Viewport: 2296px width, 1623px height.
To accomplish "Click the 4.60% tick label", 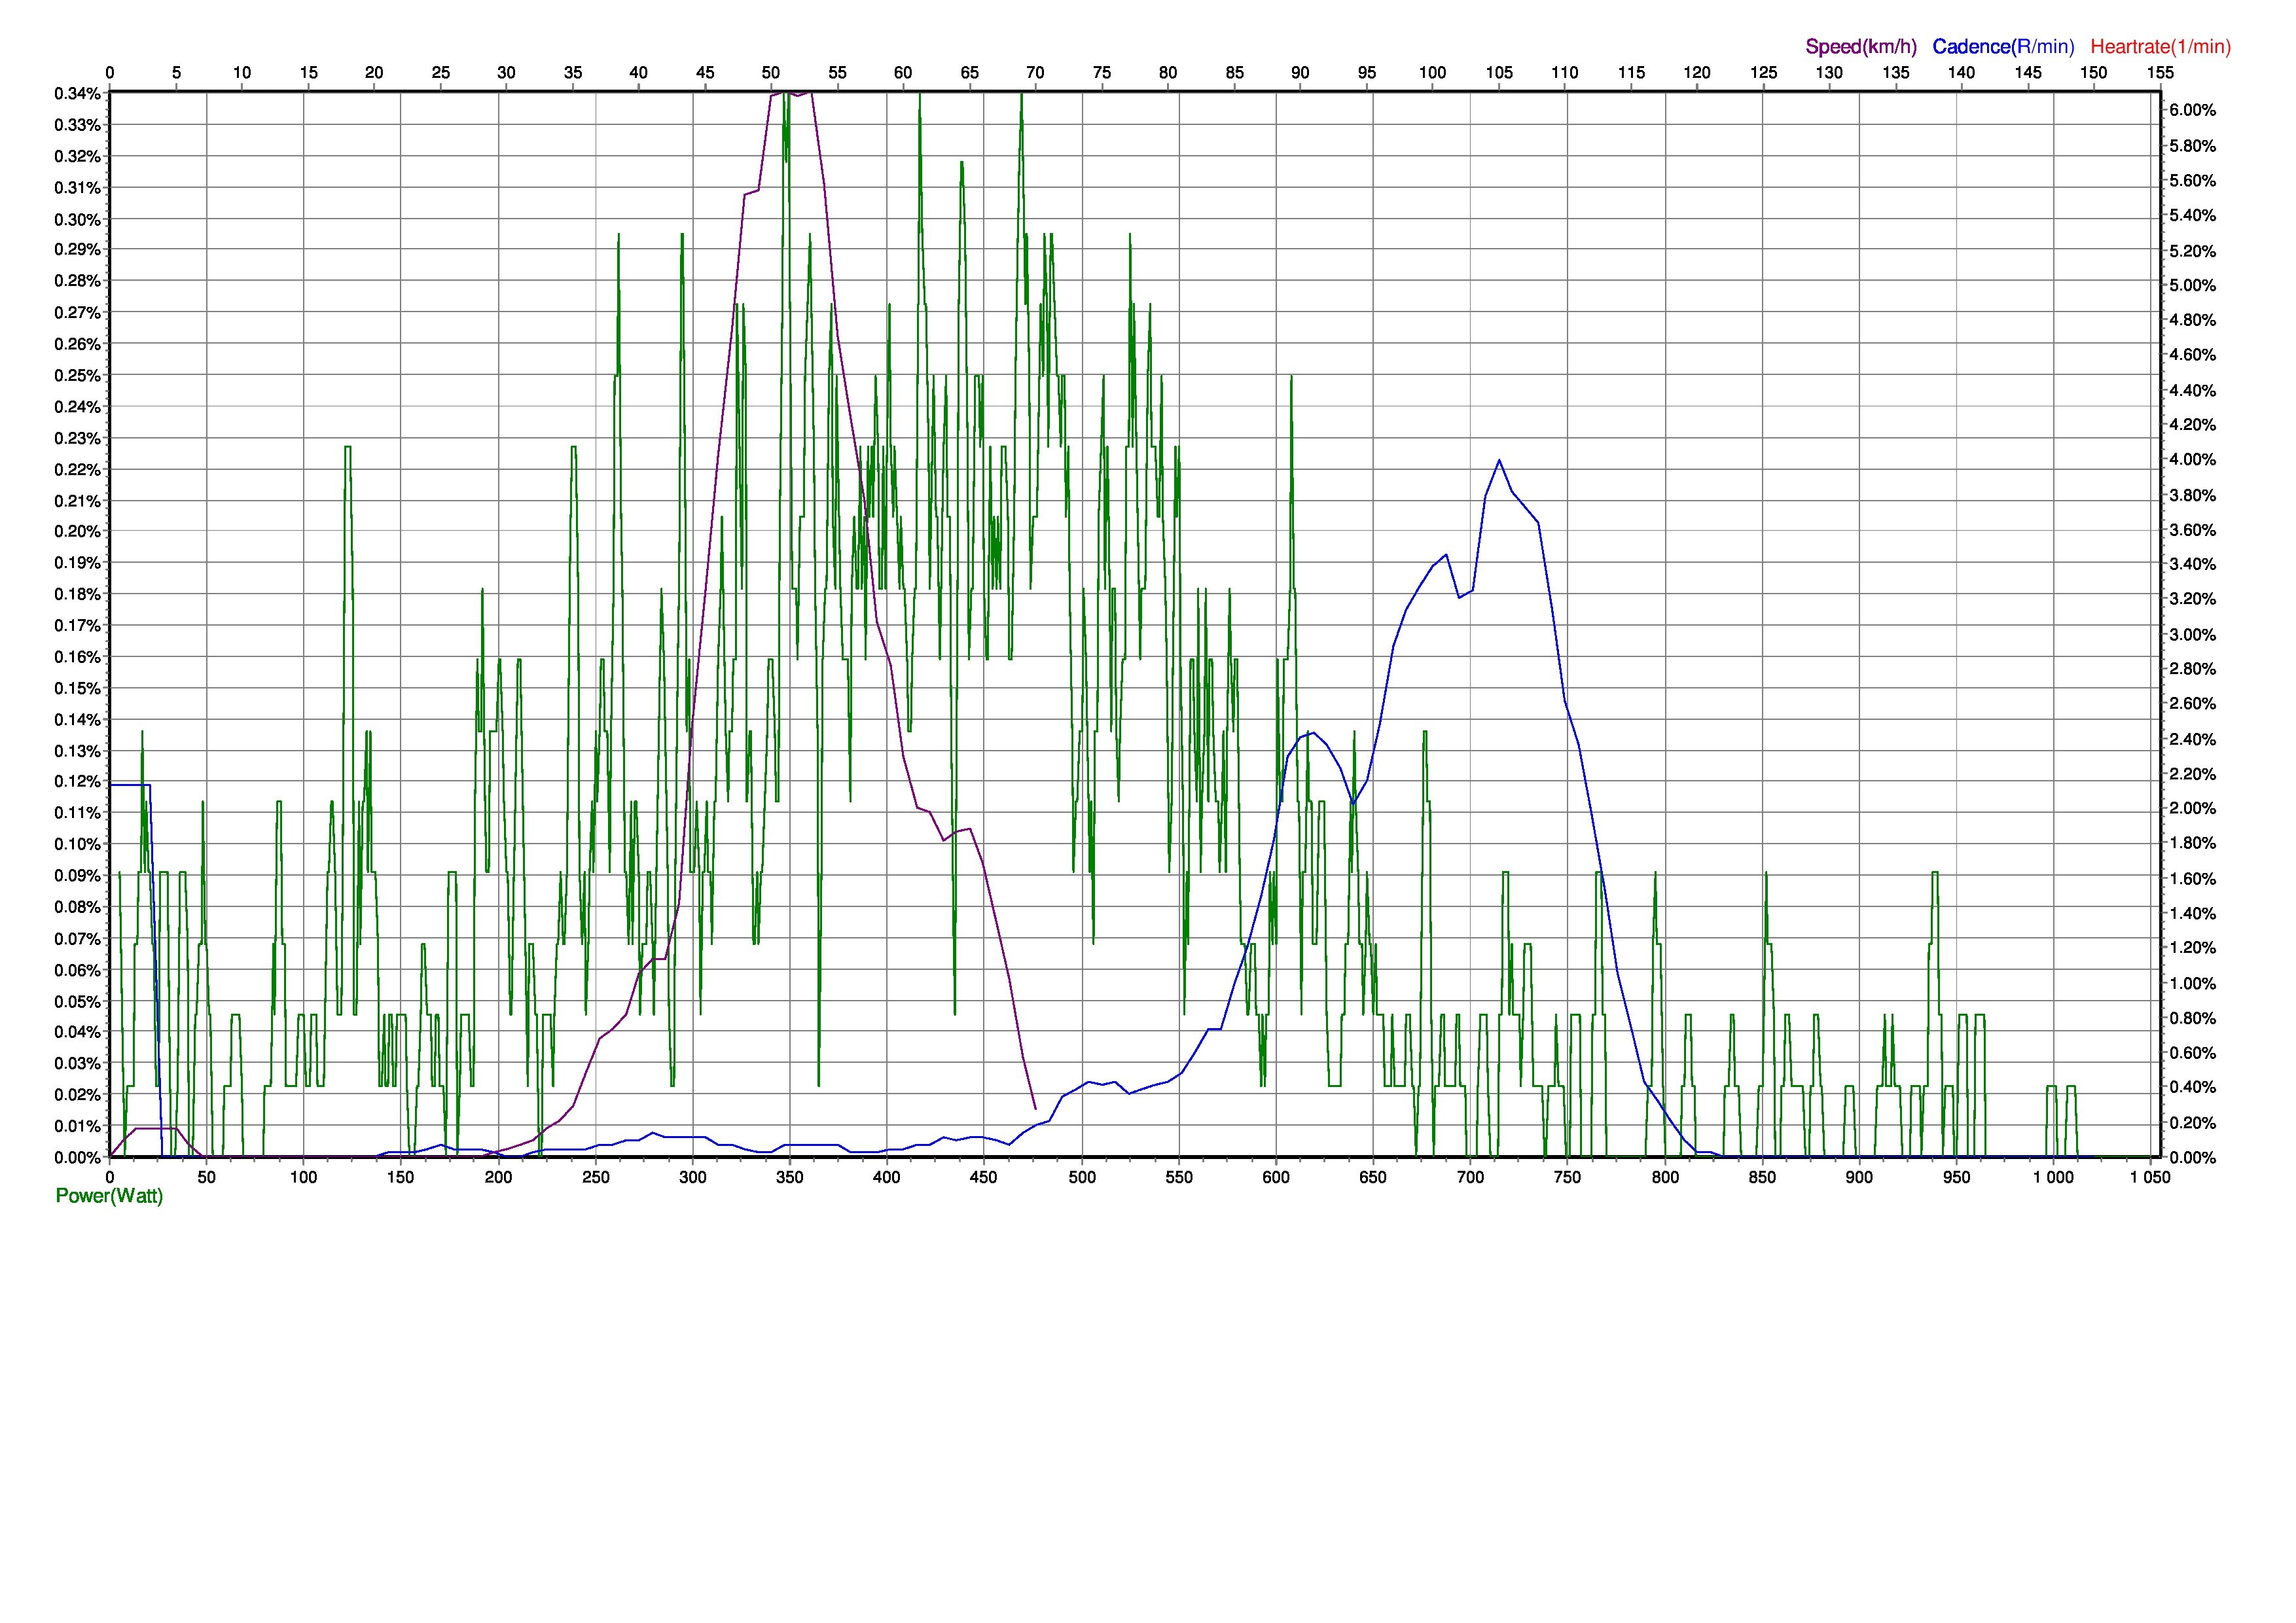I will [2192, 355].
